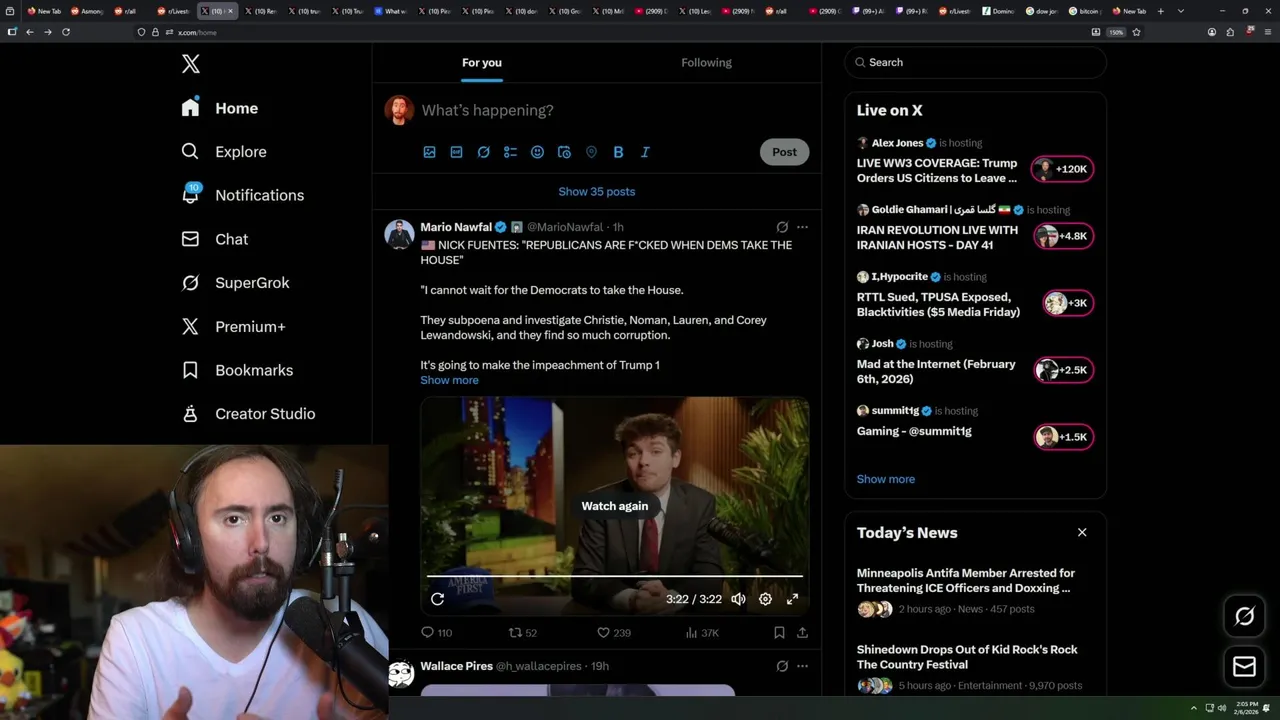Switch to the Following tab
This screenshot has width=1280, height=720.
707,62
